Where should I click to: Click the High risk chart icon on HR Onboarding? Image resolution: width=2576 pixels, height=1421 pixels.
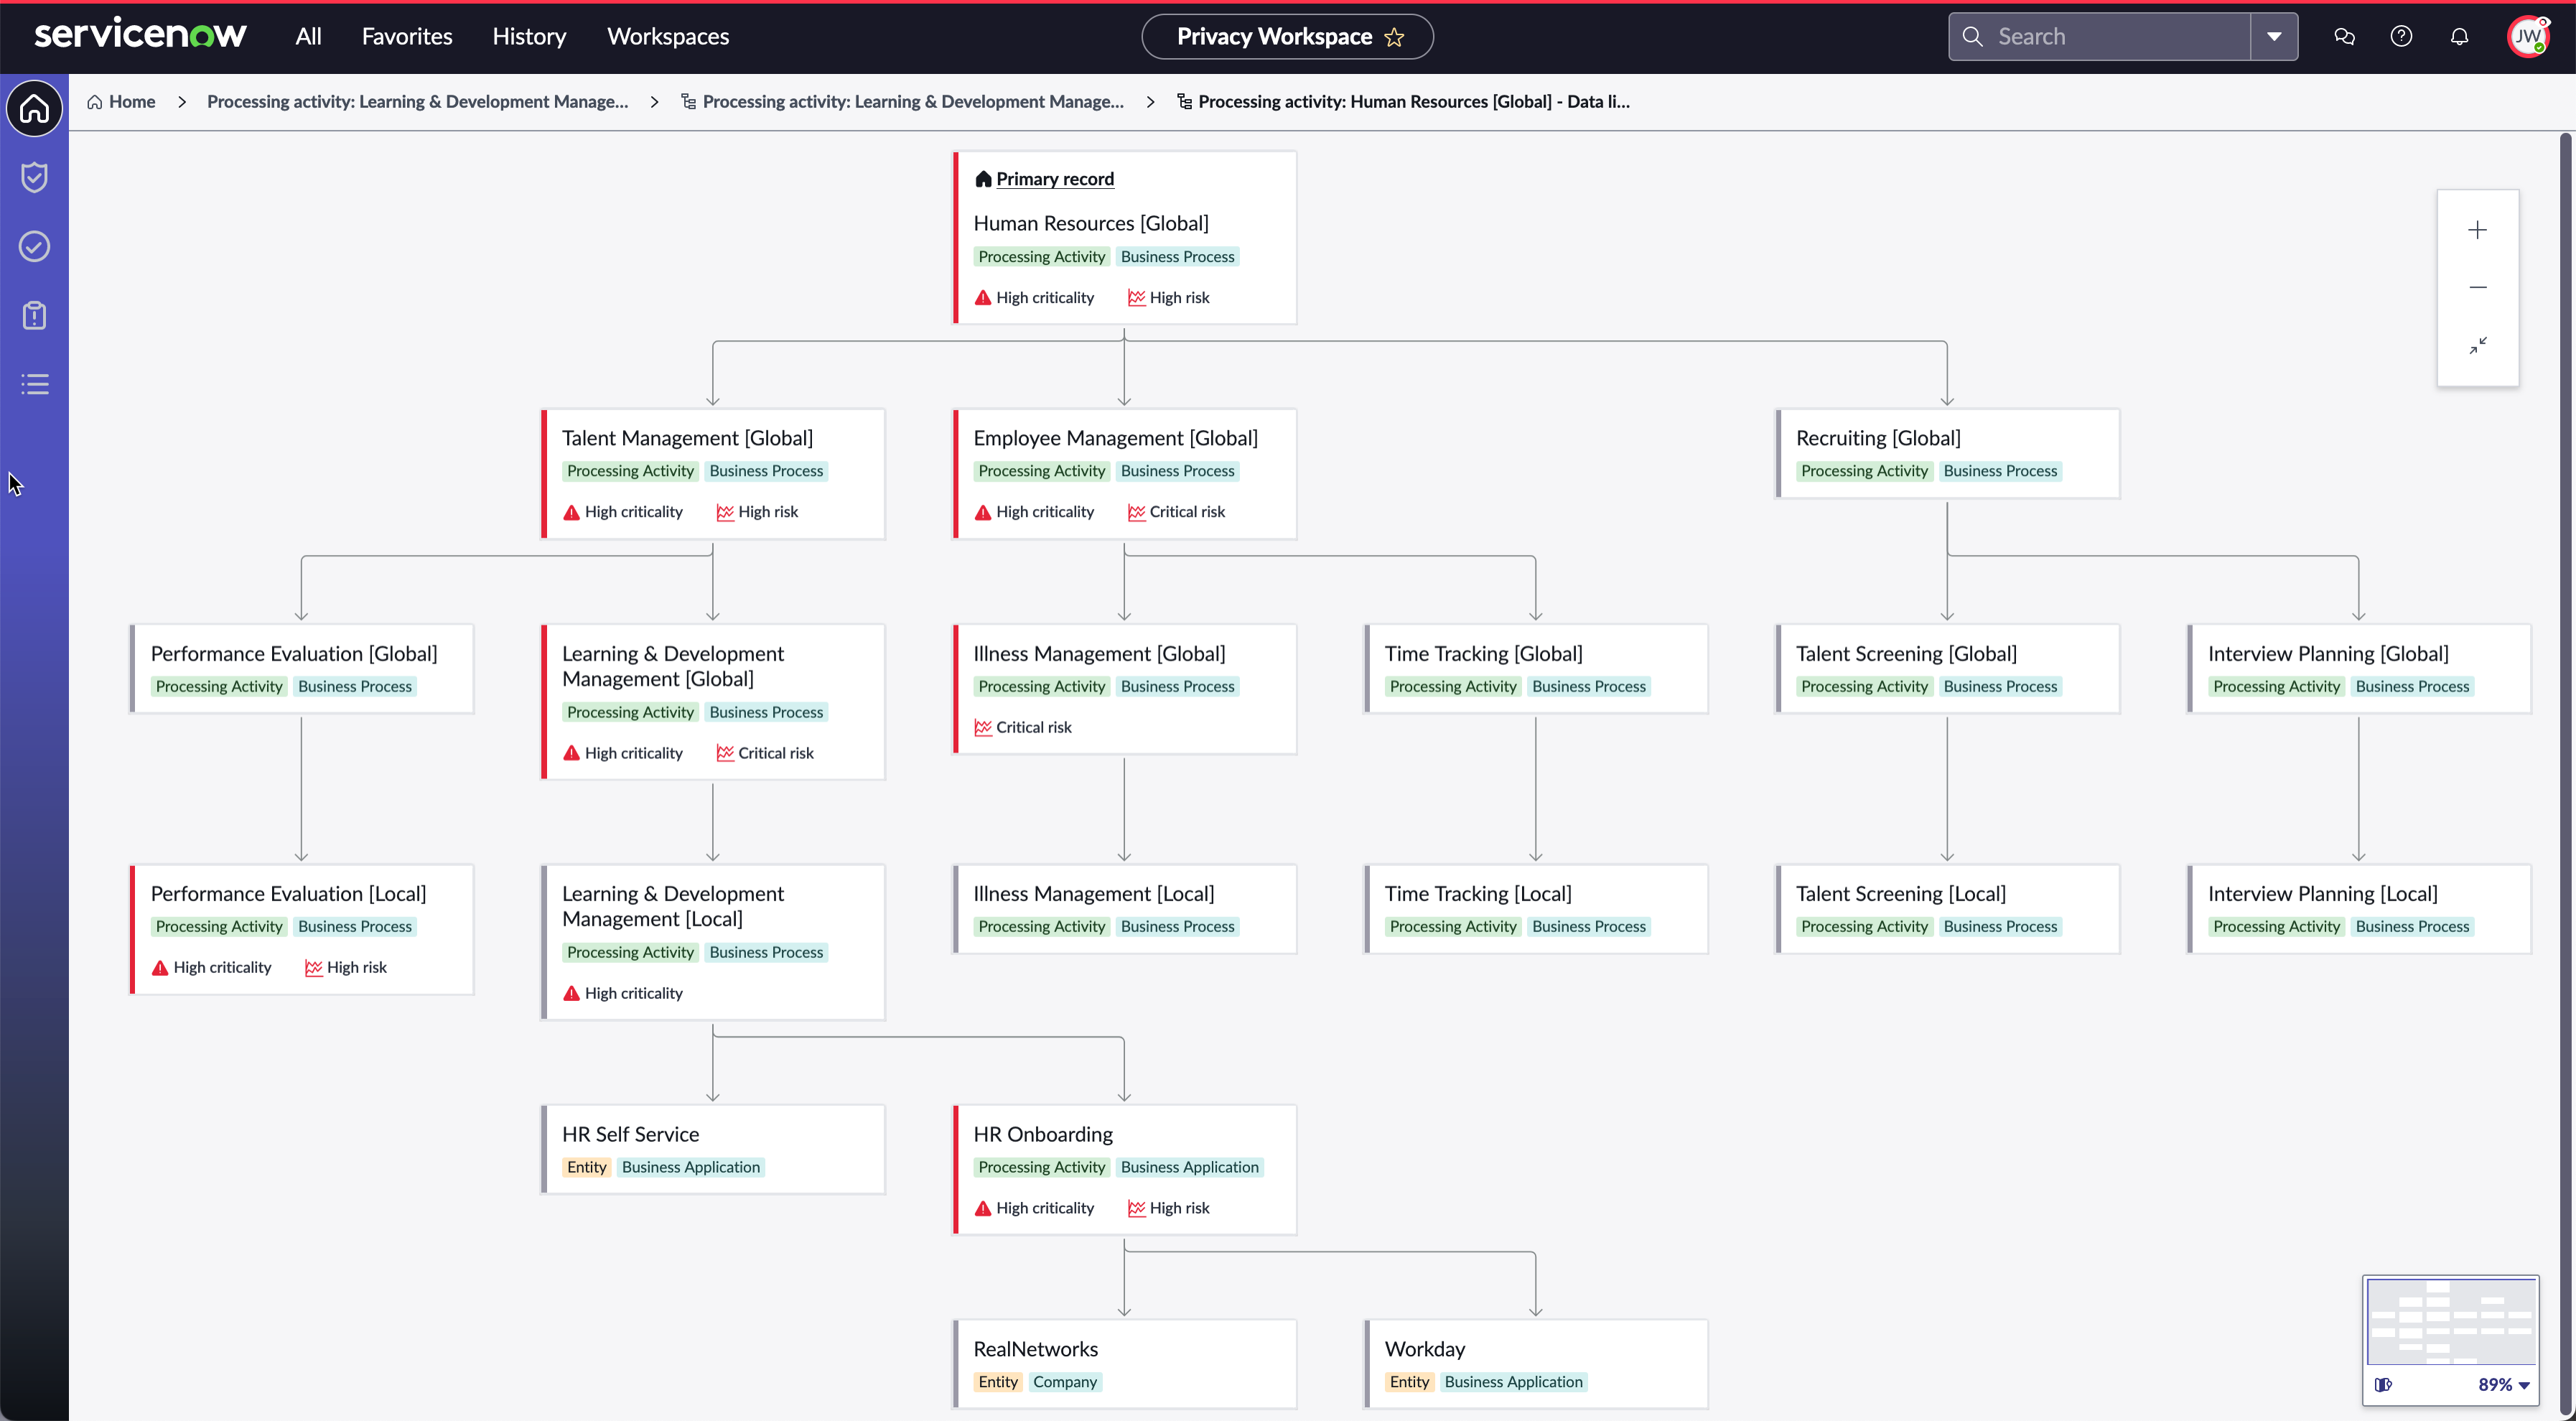pyautogui.click(x=1136, y=1208)
